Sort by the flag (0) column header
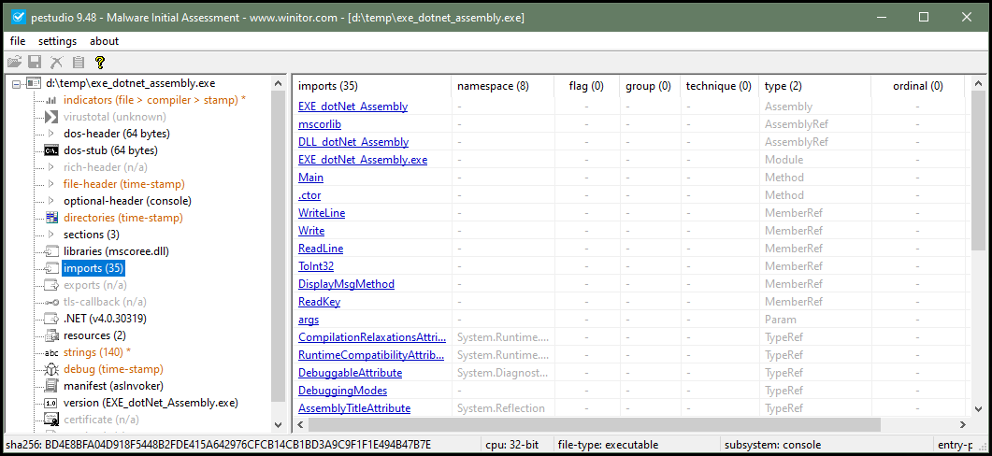Image resolution: width=992 pixels, height=456 pixels. click(586, 87)
